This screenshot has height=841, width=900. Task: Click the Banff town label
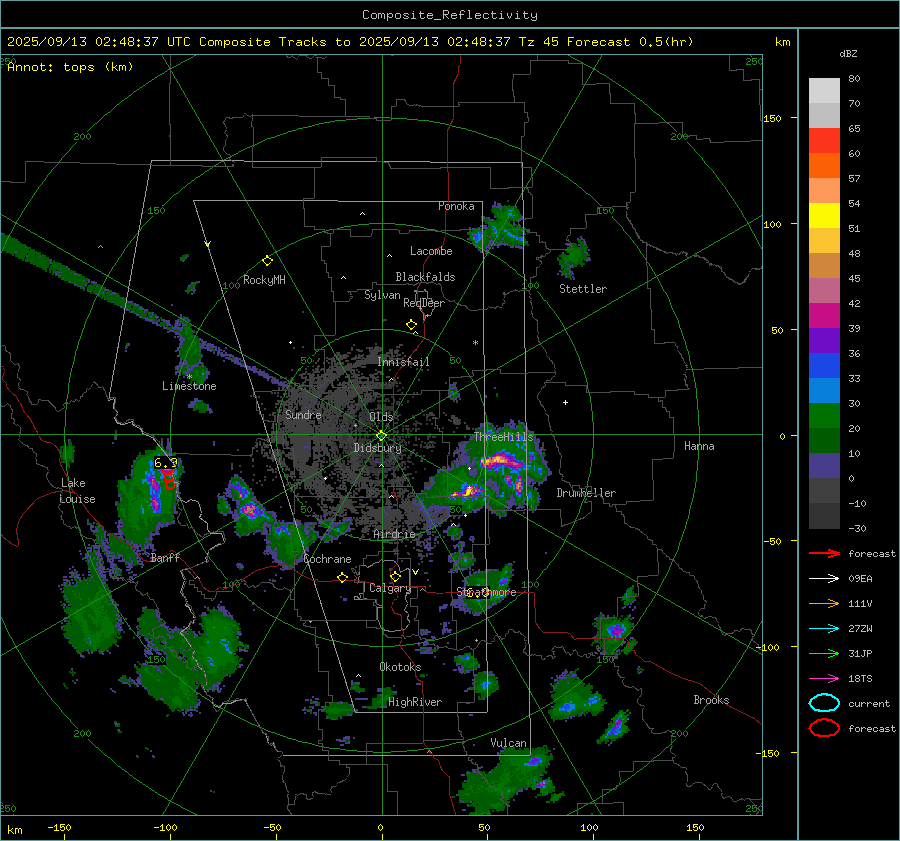coord(165,558)
